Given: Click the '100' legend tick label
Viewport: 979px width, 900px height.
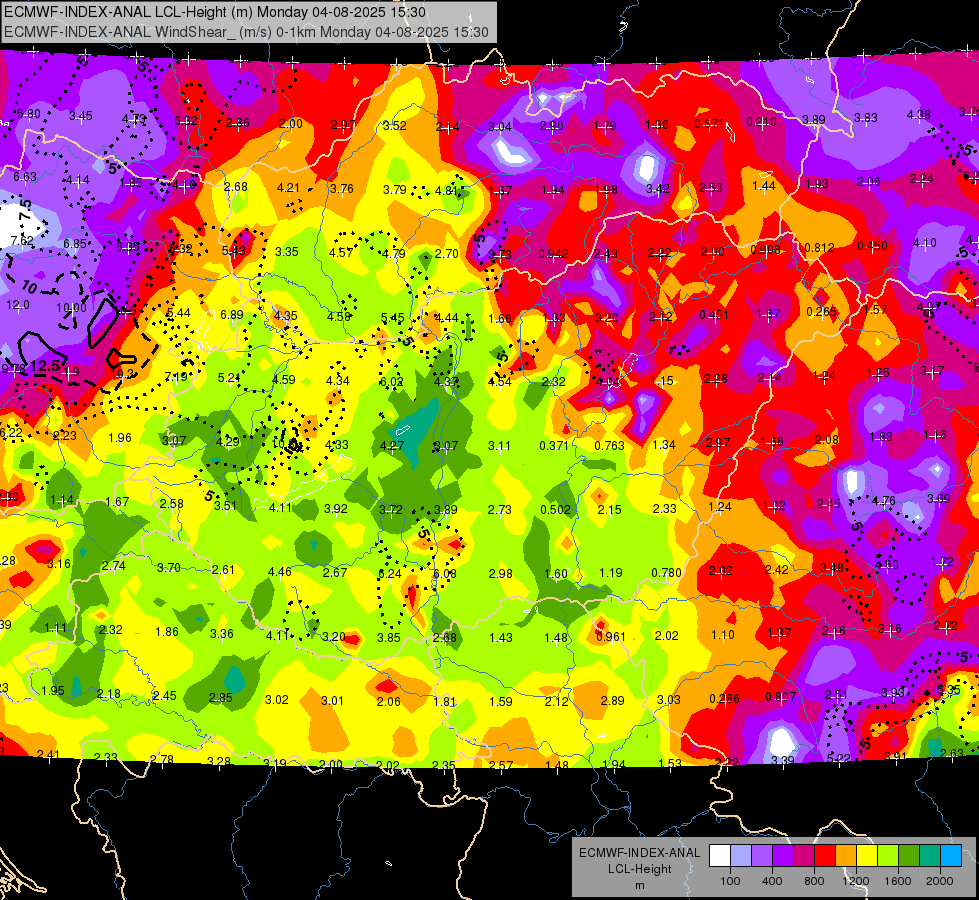Looking at the screenshot, I should (x=730, y=881).
